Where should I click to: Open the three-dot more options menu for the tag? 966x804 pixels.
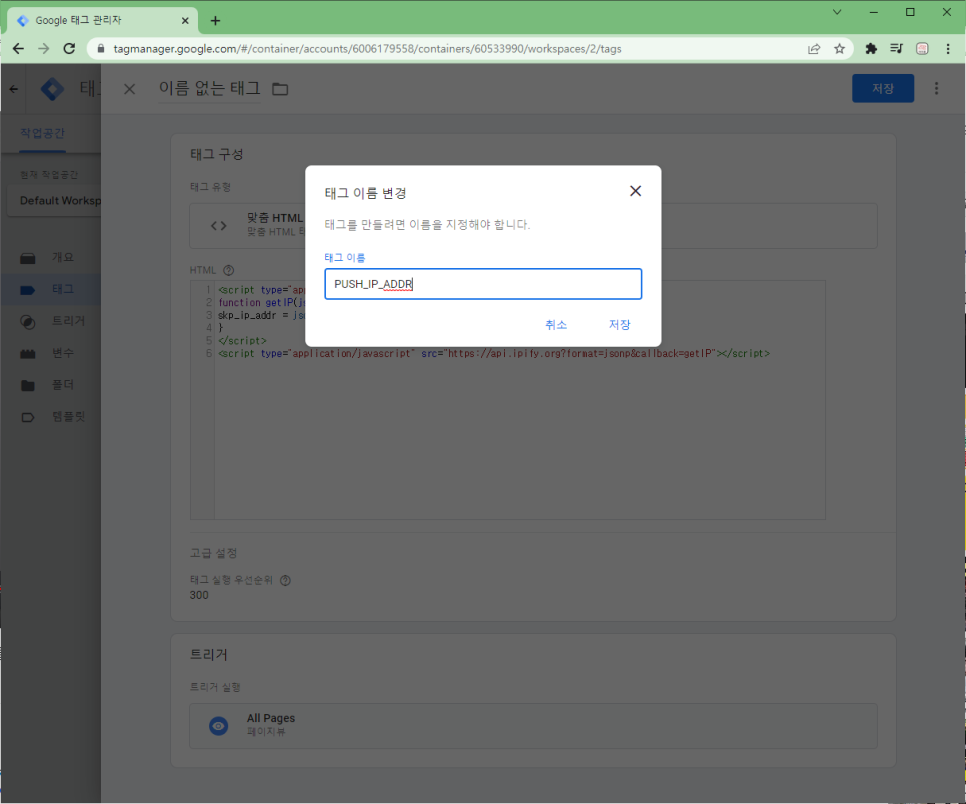pyautogui.click(x=936, y=89)
